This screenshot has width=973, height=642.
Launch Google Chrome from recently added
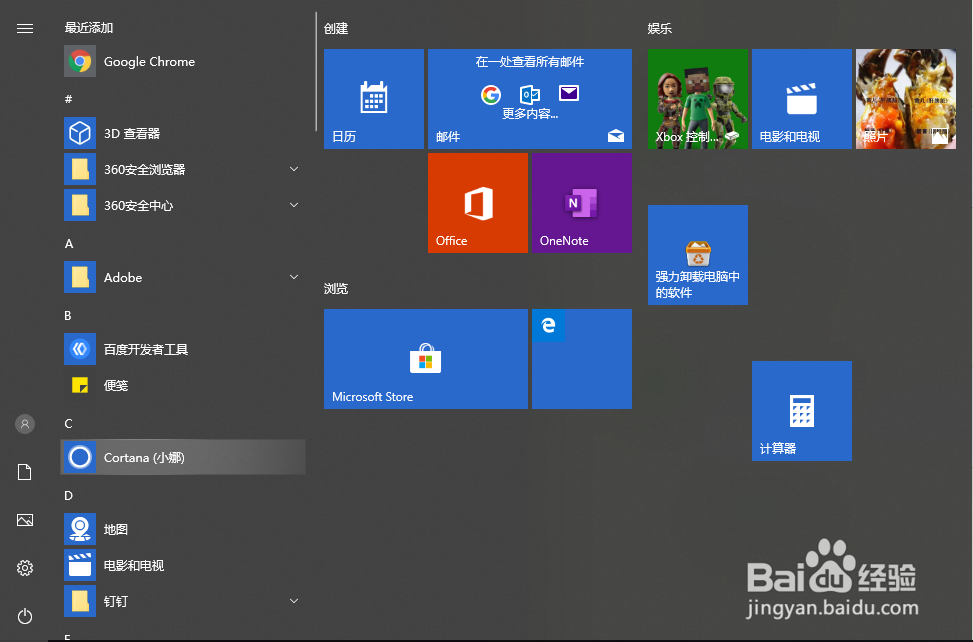click(x=183, y=61)
